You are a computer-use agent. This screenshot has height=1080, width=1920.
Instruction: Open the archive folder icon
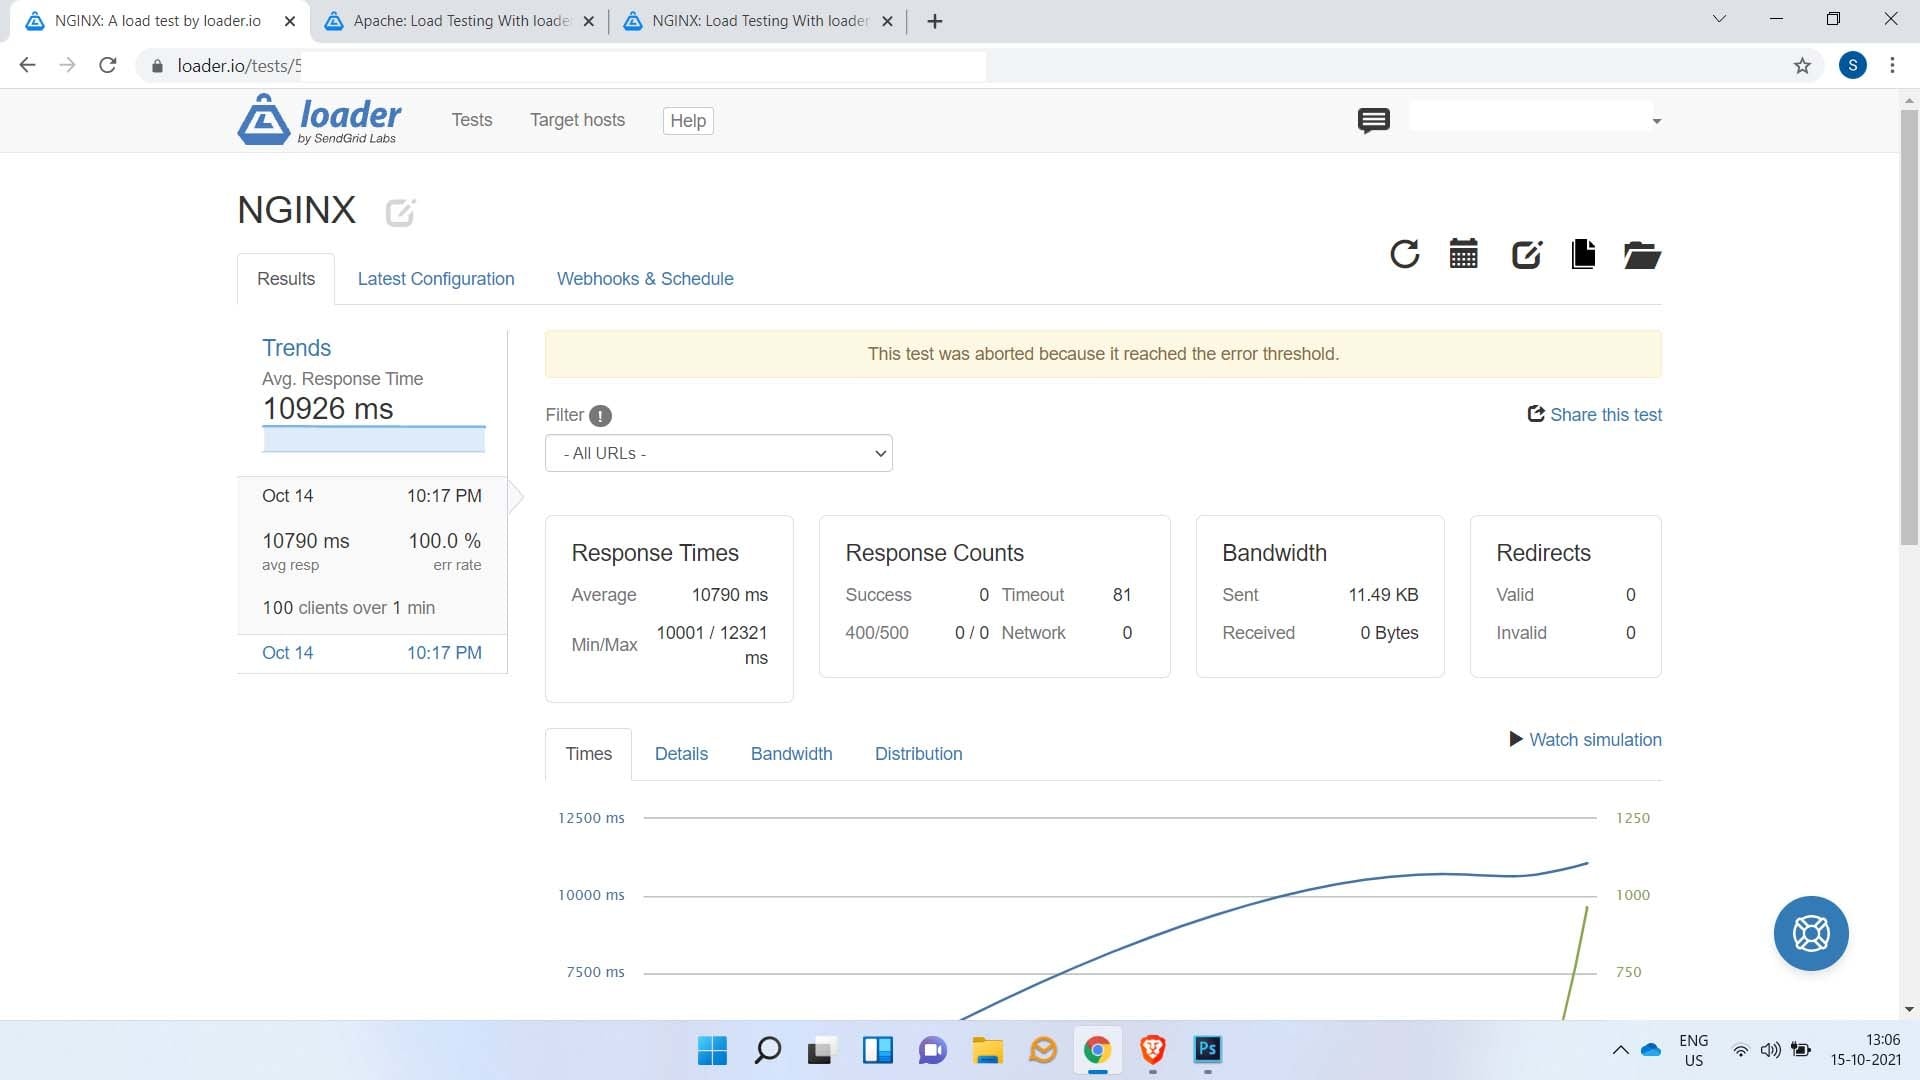[1642, 255]
